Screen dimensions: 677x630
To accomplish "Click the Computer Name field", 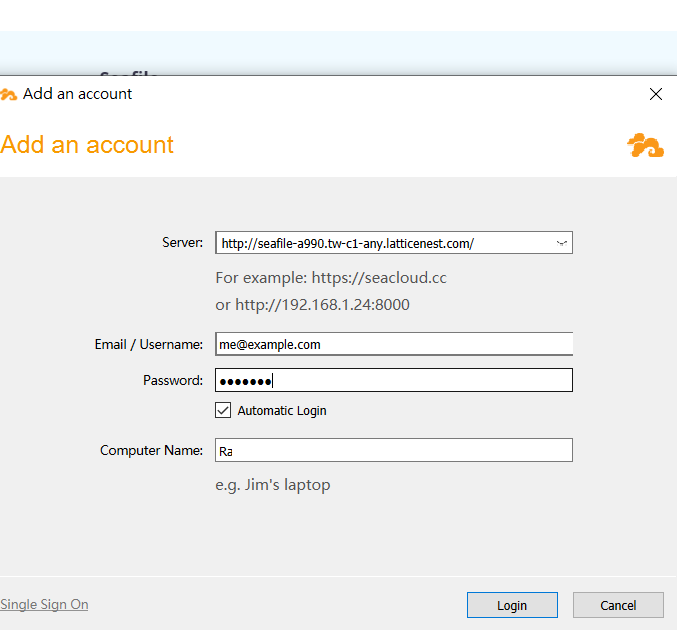I will [x=394, y=450].
